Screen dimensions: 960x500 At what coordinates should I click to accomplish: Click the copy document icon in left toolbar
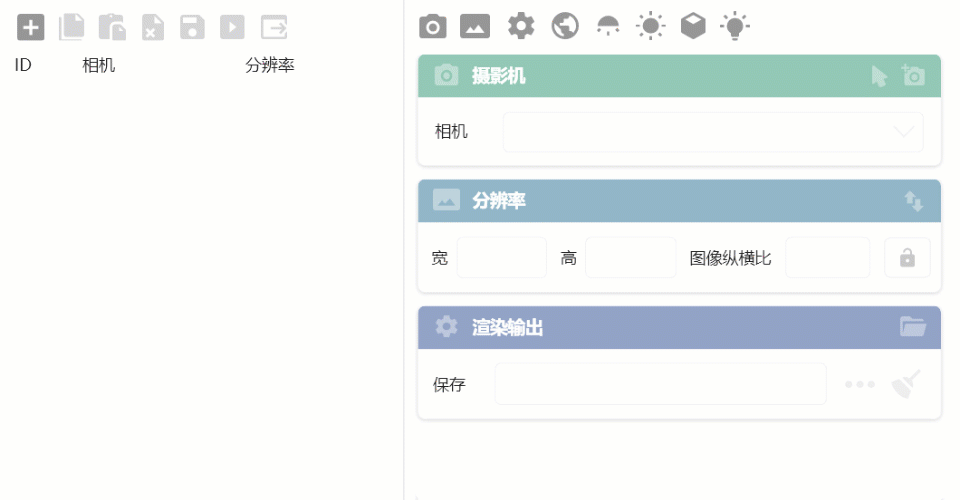click(72, 28)
